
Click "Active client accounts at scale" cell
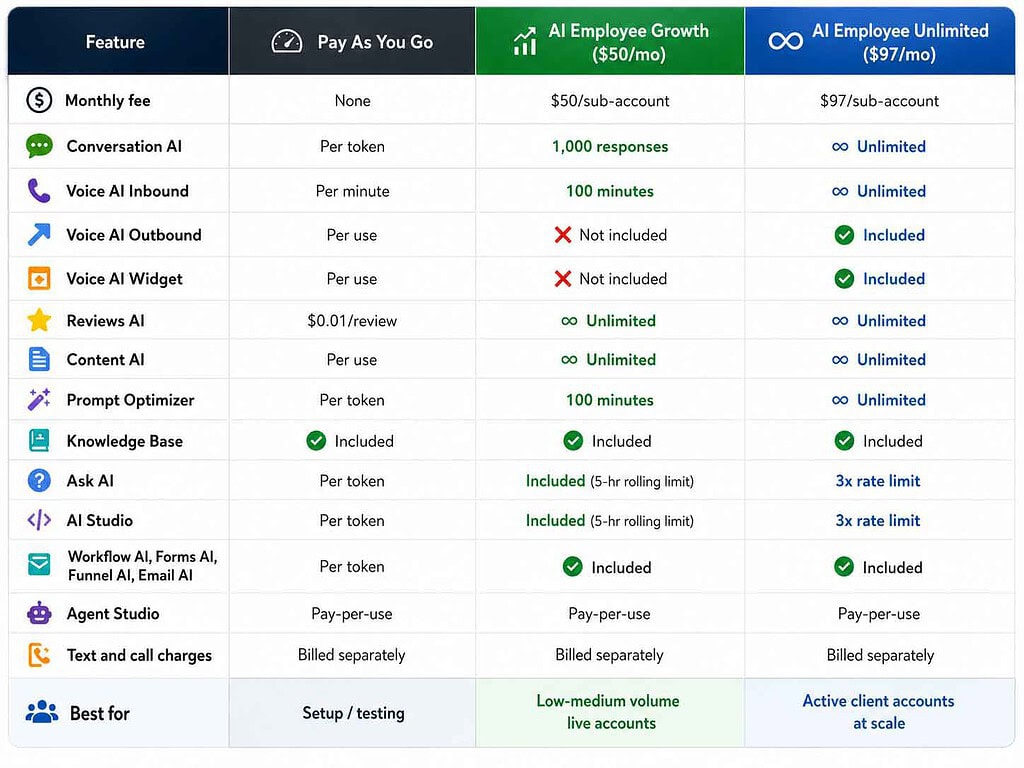pyautogui.click(x=878, y=712)
